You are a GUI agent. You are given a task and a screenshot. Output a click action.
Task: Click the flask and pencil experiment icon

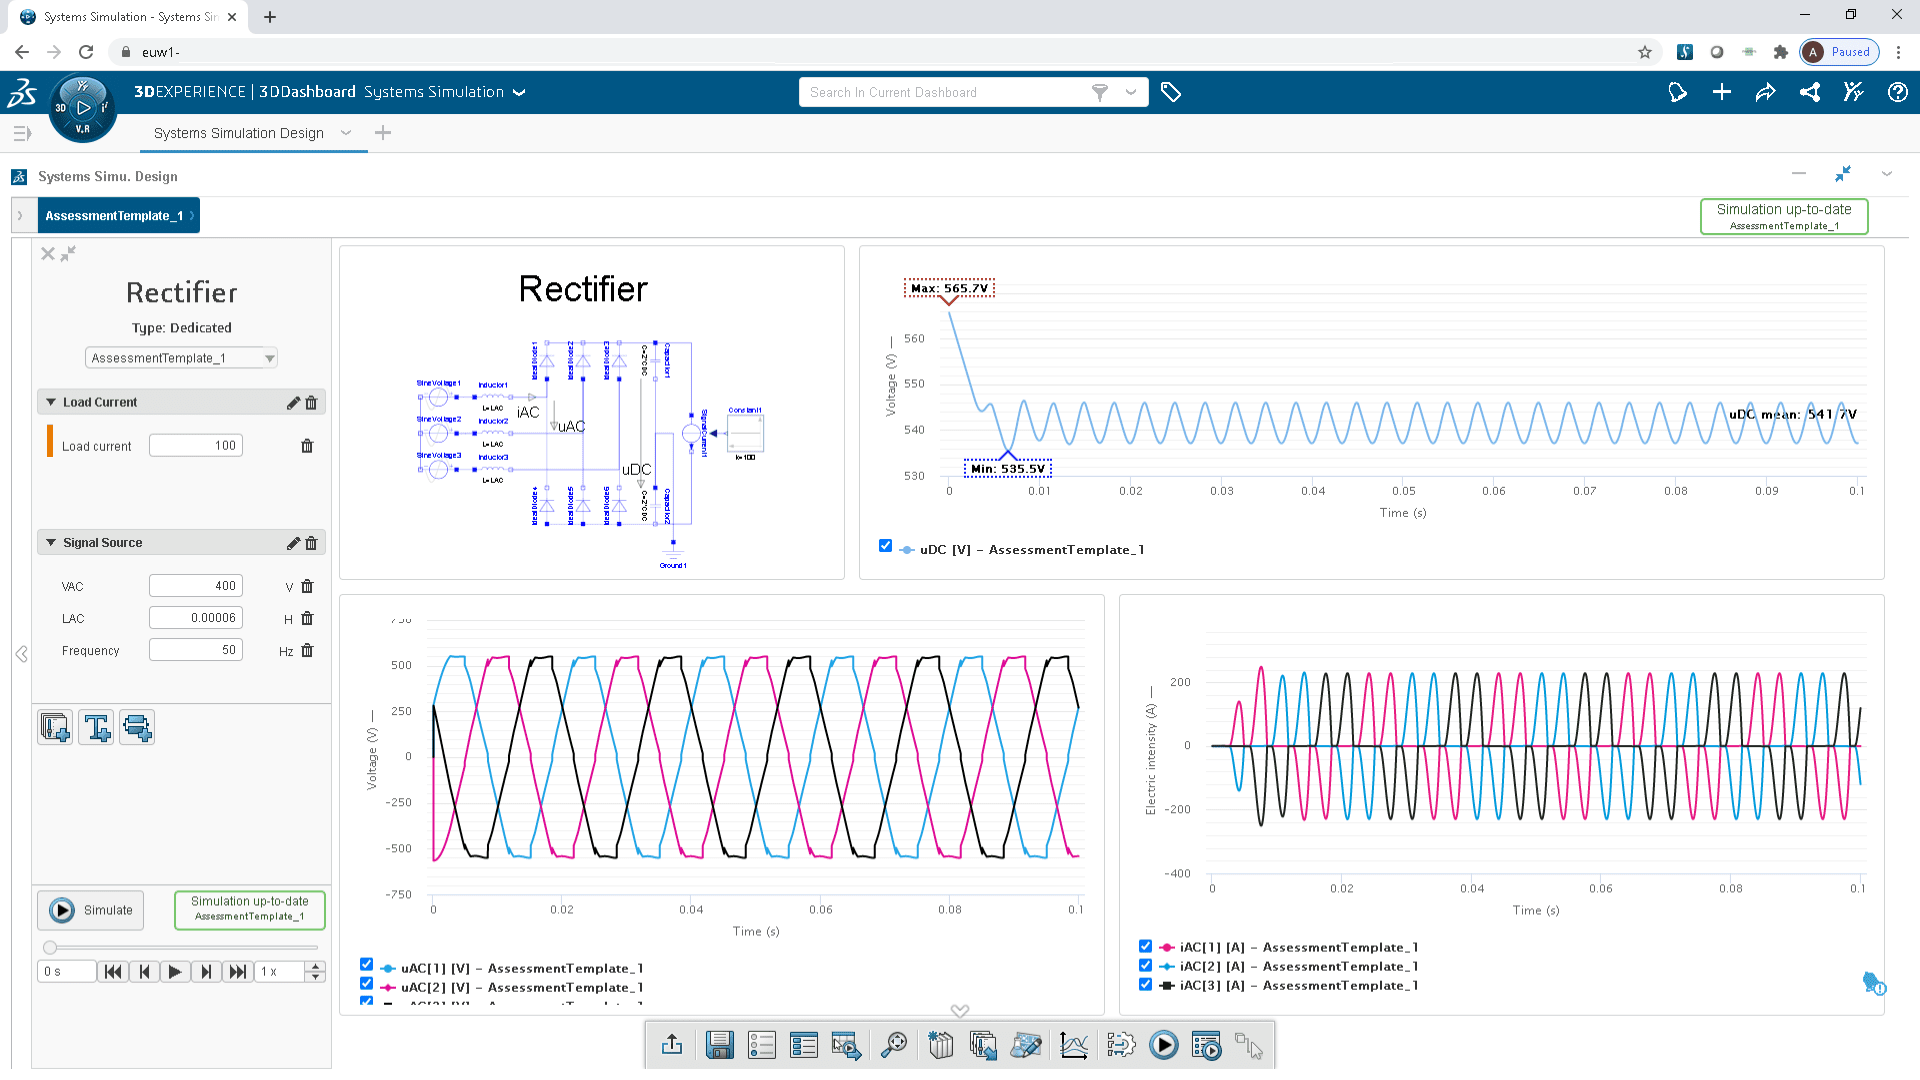pyautogui.click(x=1026, y=1045)
